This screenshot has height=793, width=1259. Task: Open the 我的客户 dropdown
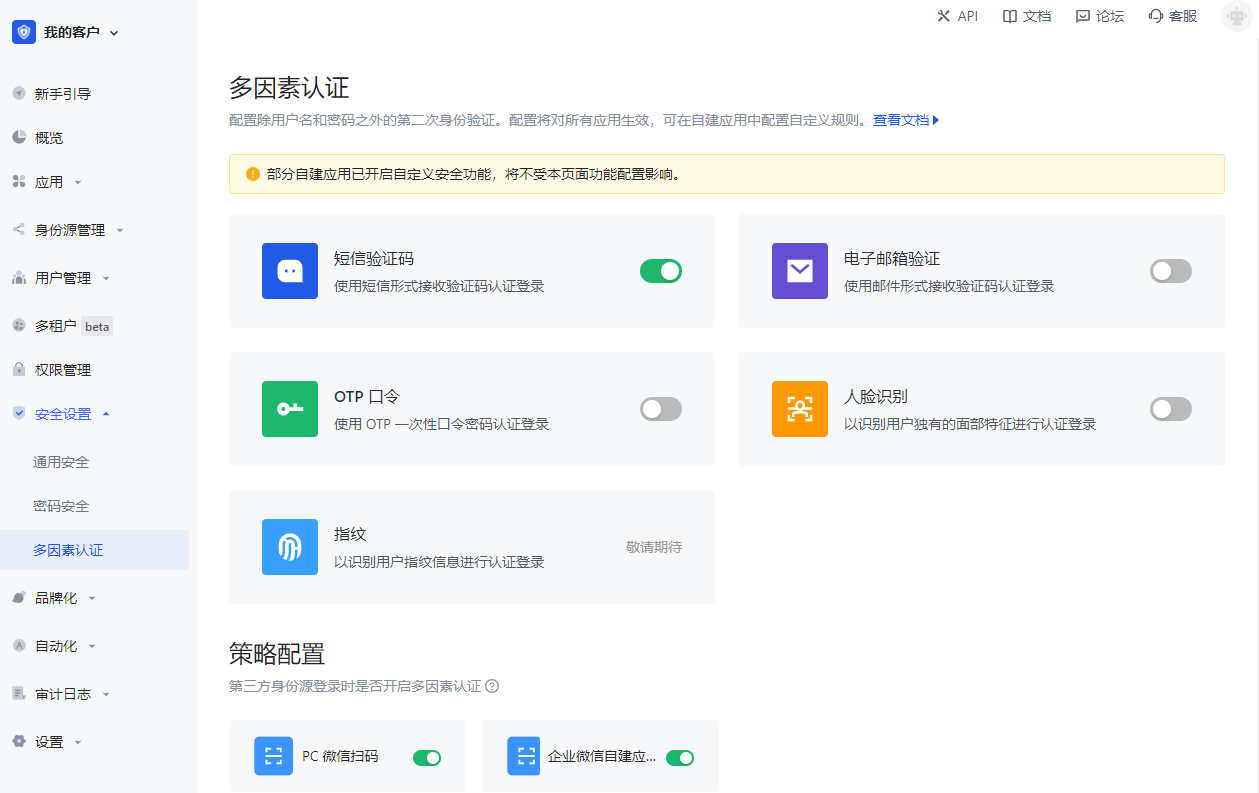(x=70, y=32)
